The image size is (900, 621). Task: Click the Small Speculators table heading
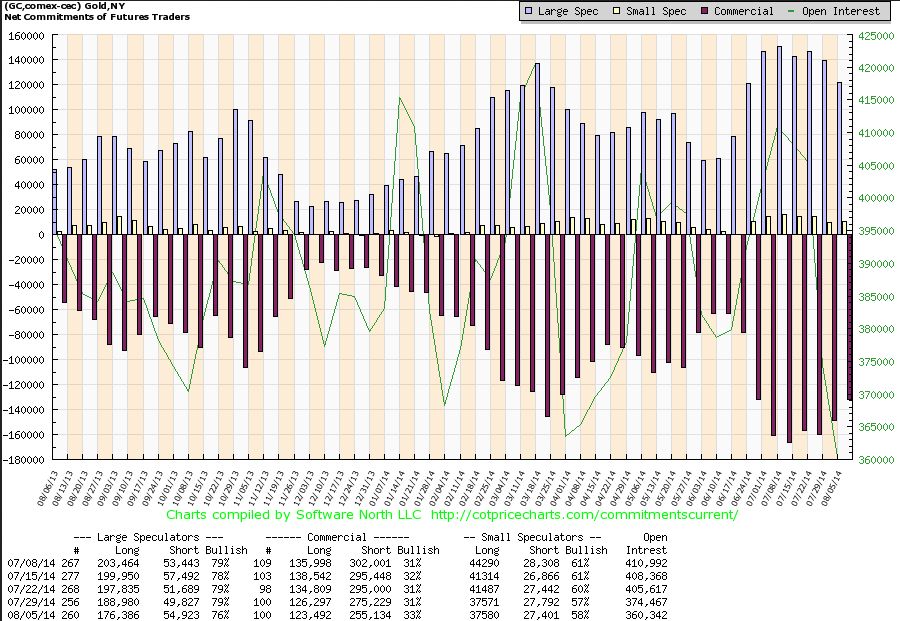(532, 537)
